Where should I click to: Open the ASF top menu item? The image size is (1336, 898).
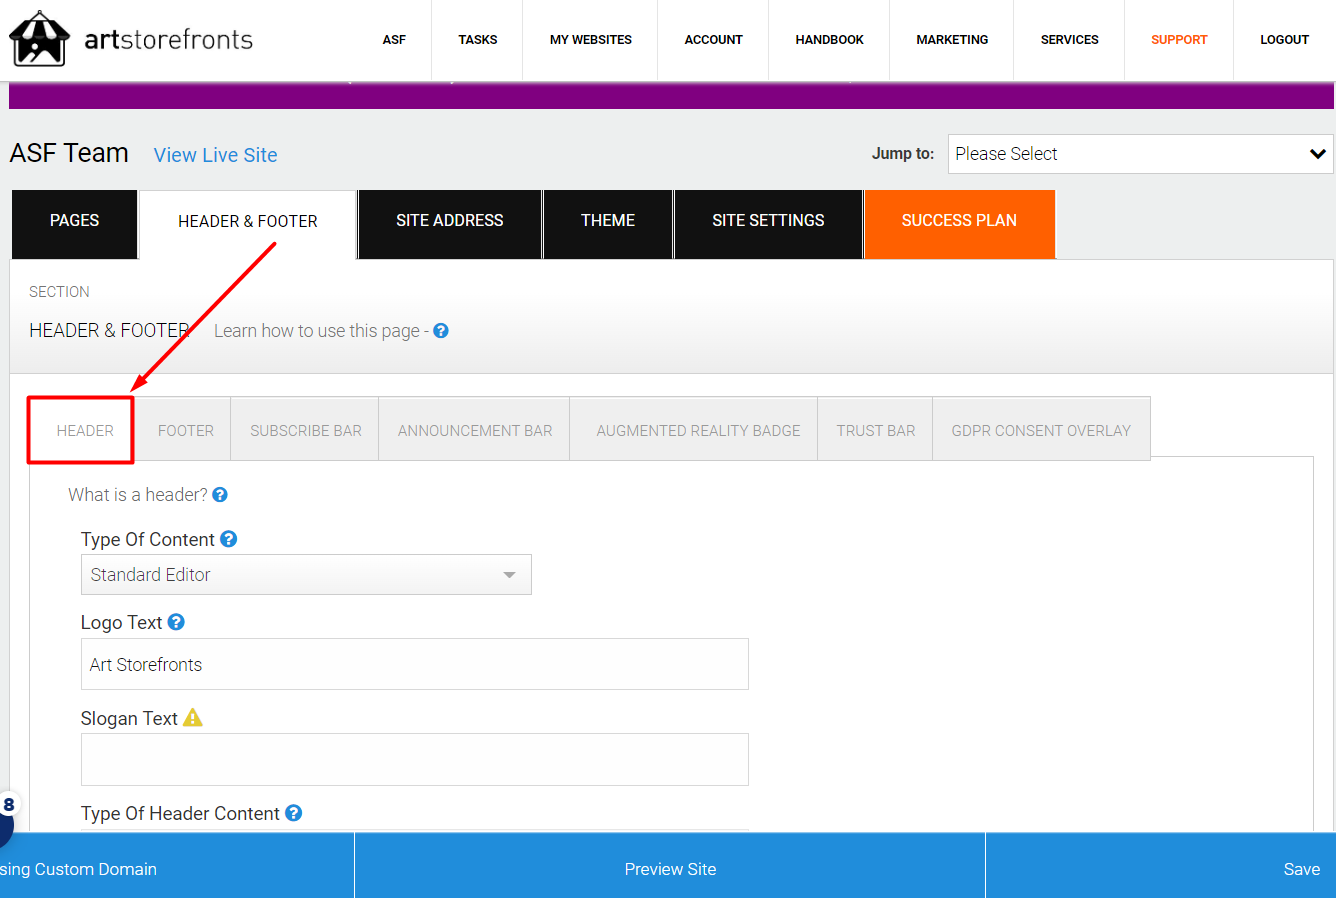point(394,40)
